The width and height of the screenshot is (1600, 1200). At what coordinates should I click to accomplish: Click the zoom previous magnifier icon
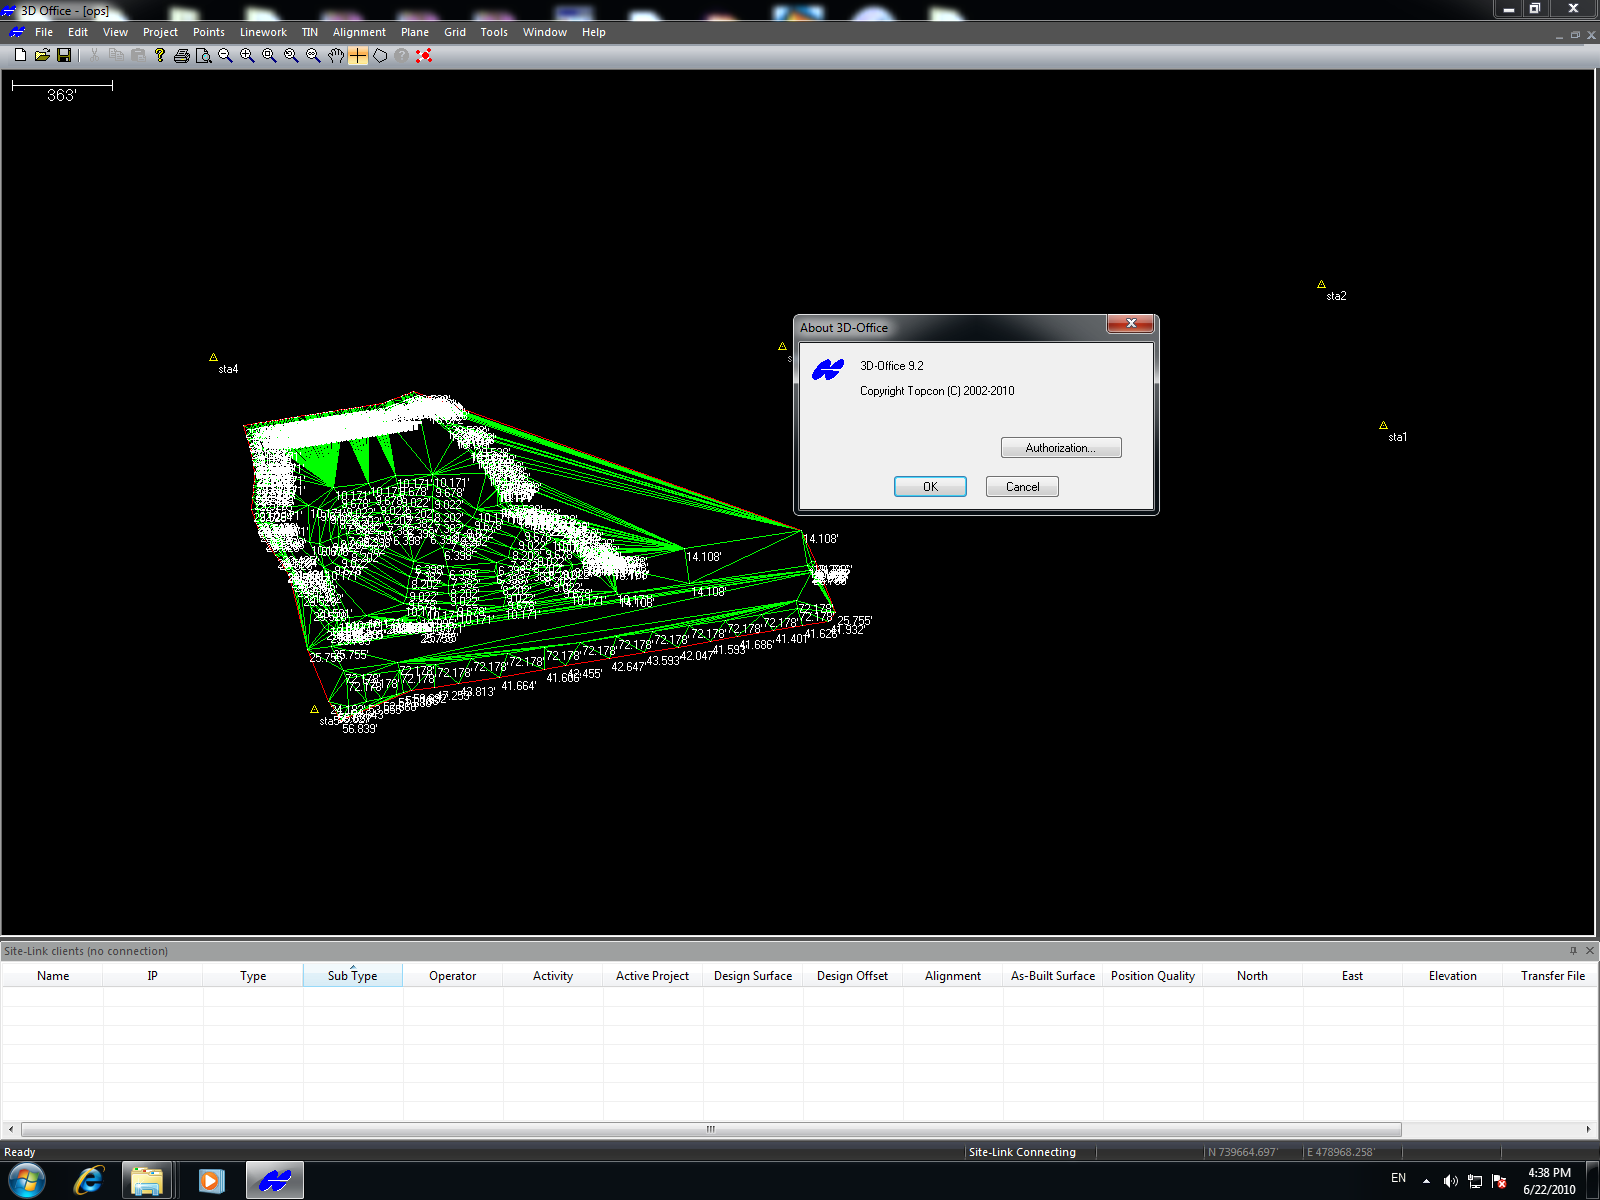[x=292, y=55]
